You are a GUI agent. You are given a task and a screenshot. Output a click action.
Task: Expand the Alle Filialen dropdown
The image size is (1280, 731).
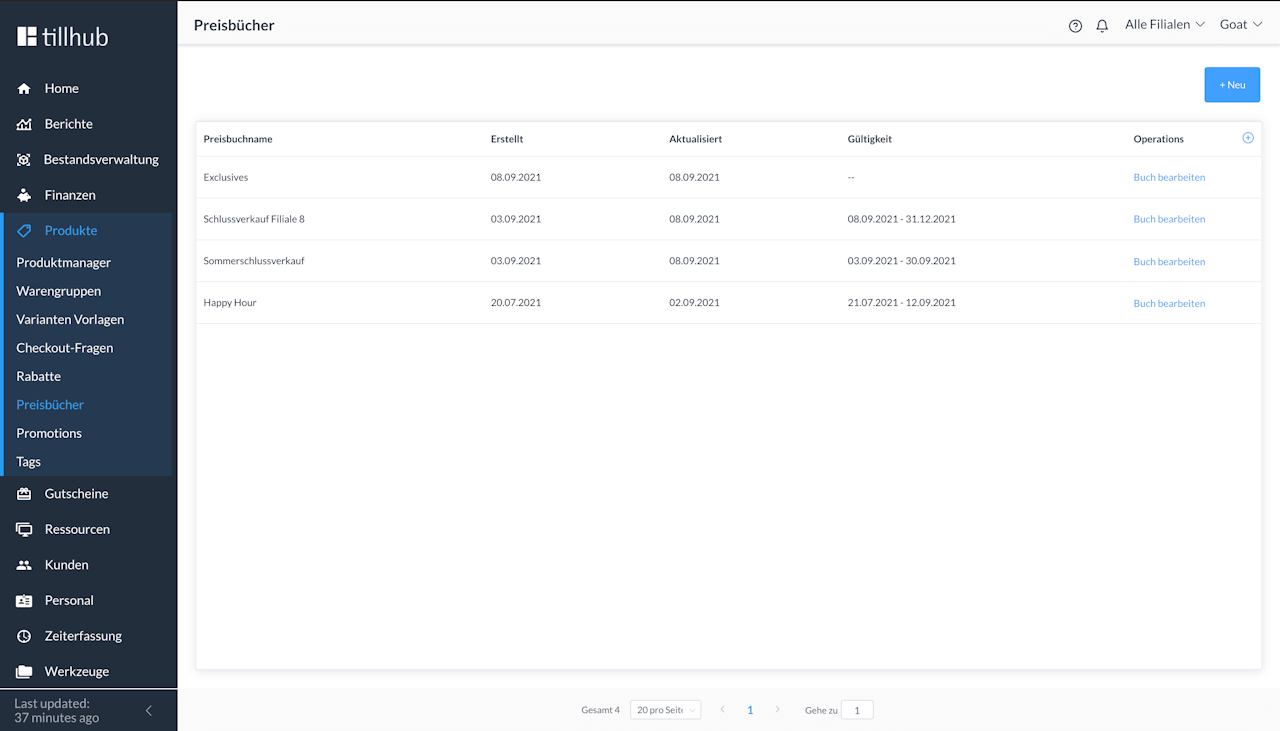(1164, 25)
